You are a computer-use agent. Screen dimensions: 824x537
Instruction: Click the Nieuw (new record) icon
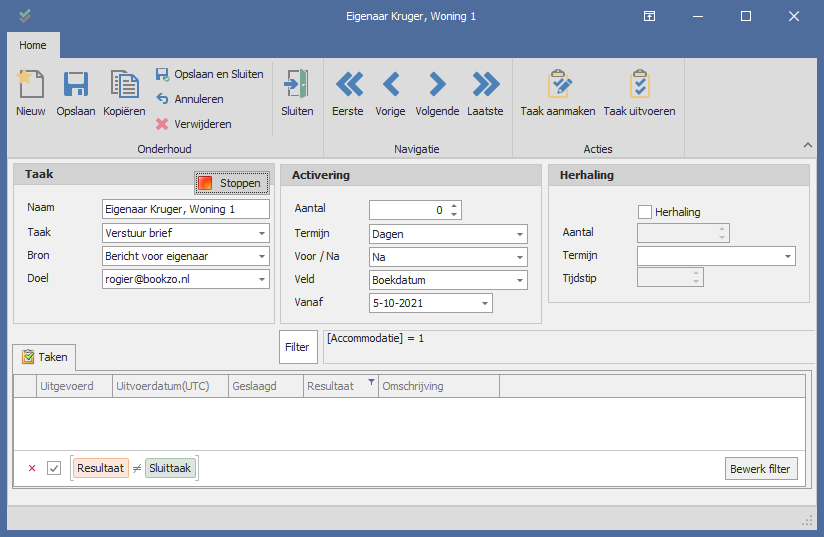pyautogui.click(x=30, y=84)
